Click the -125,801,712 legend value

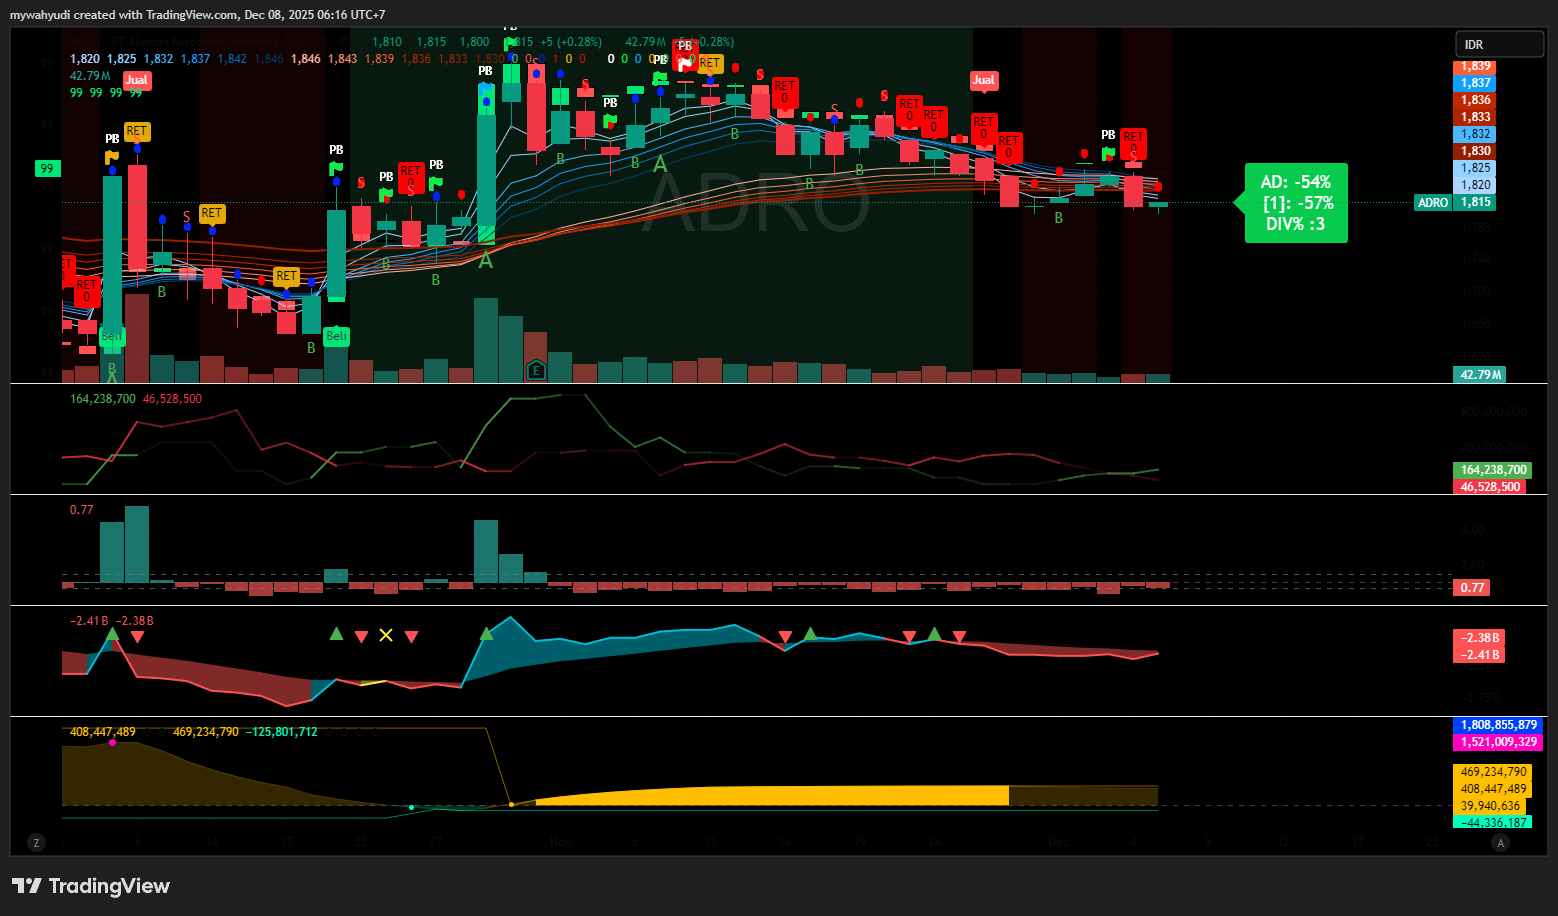coord(282,732)
